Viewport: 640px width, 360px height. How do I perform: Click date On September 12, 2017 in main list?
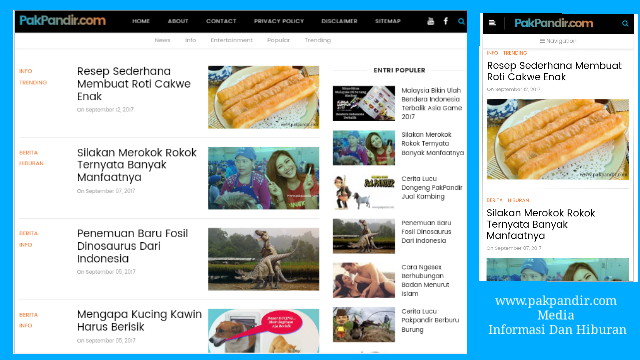(x=105, y=109)
